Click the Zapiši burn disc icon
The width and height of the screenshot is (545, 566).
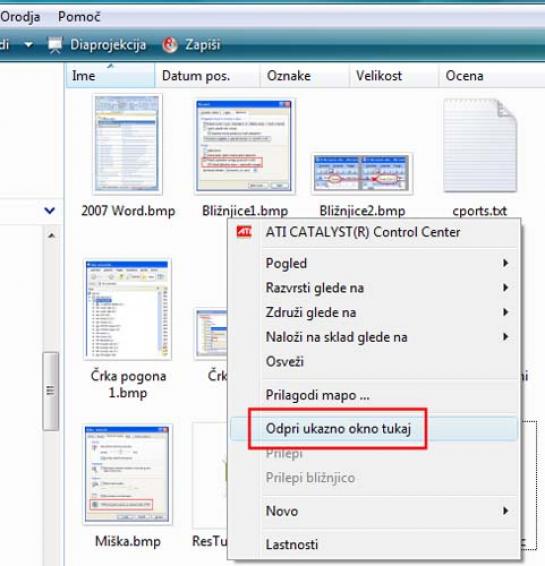point(170,45)
